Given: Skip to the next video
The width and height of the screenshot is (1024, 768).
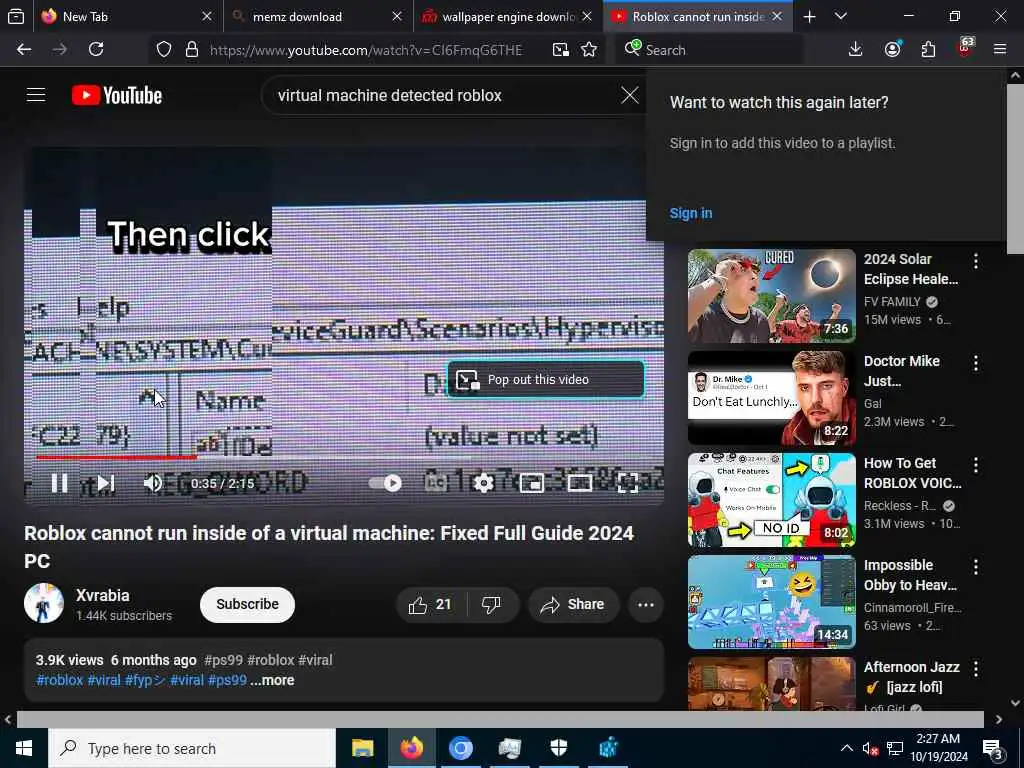Looking at the screenshot, I should pos(106,483).
